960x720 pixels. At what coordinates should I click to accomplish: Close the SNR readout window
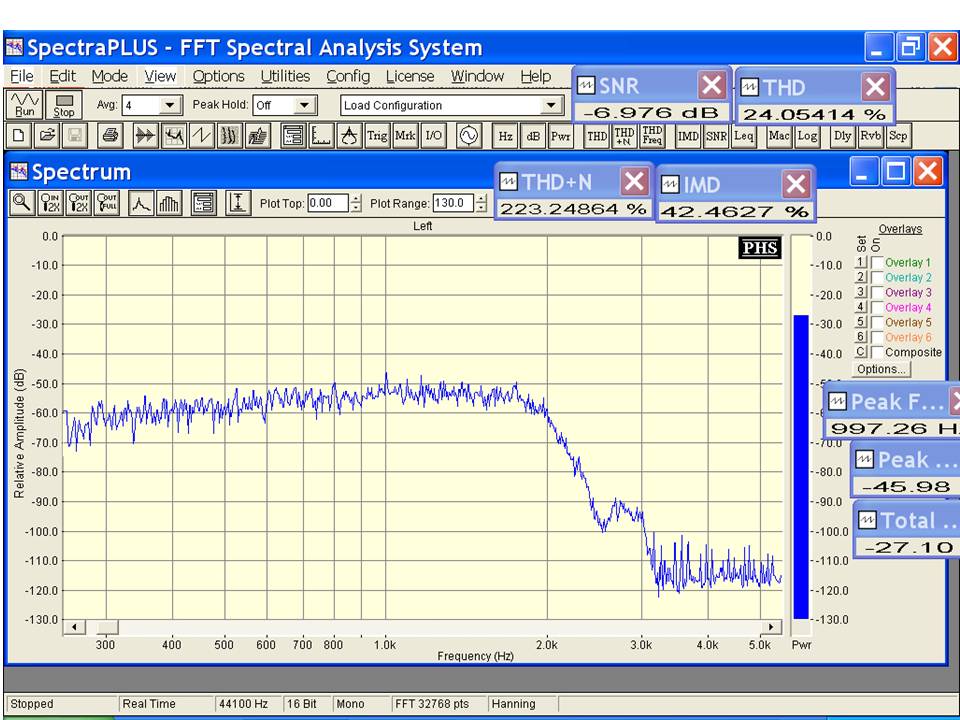(x=711, y=86)
